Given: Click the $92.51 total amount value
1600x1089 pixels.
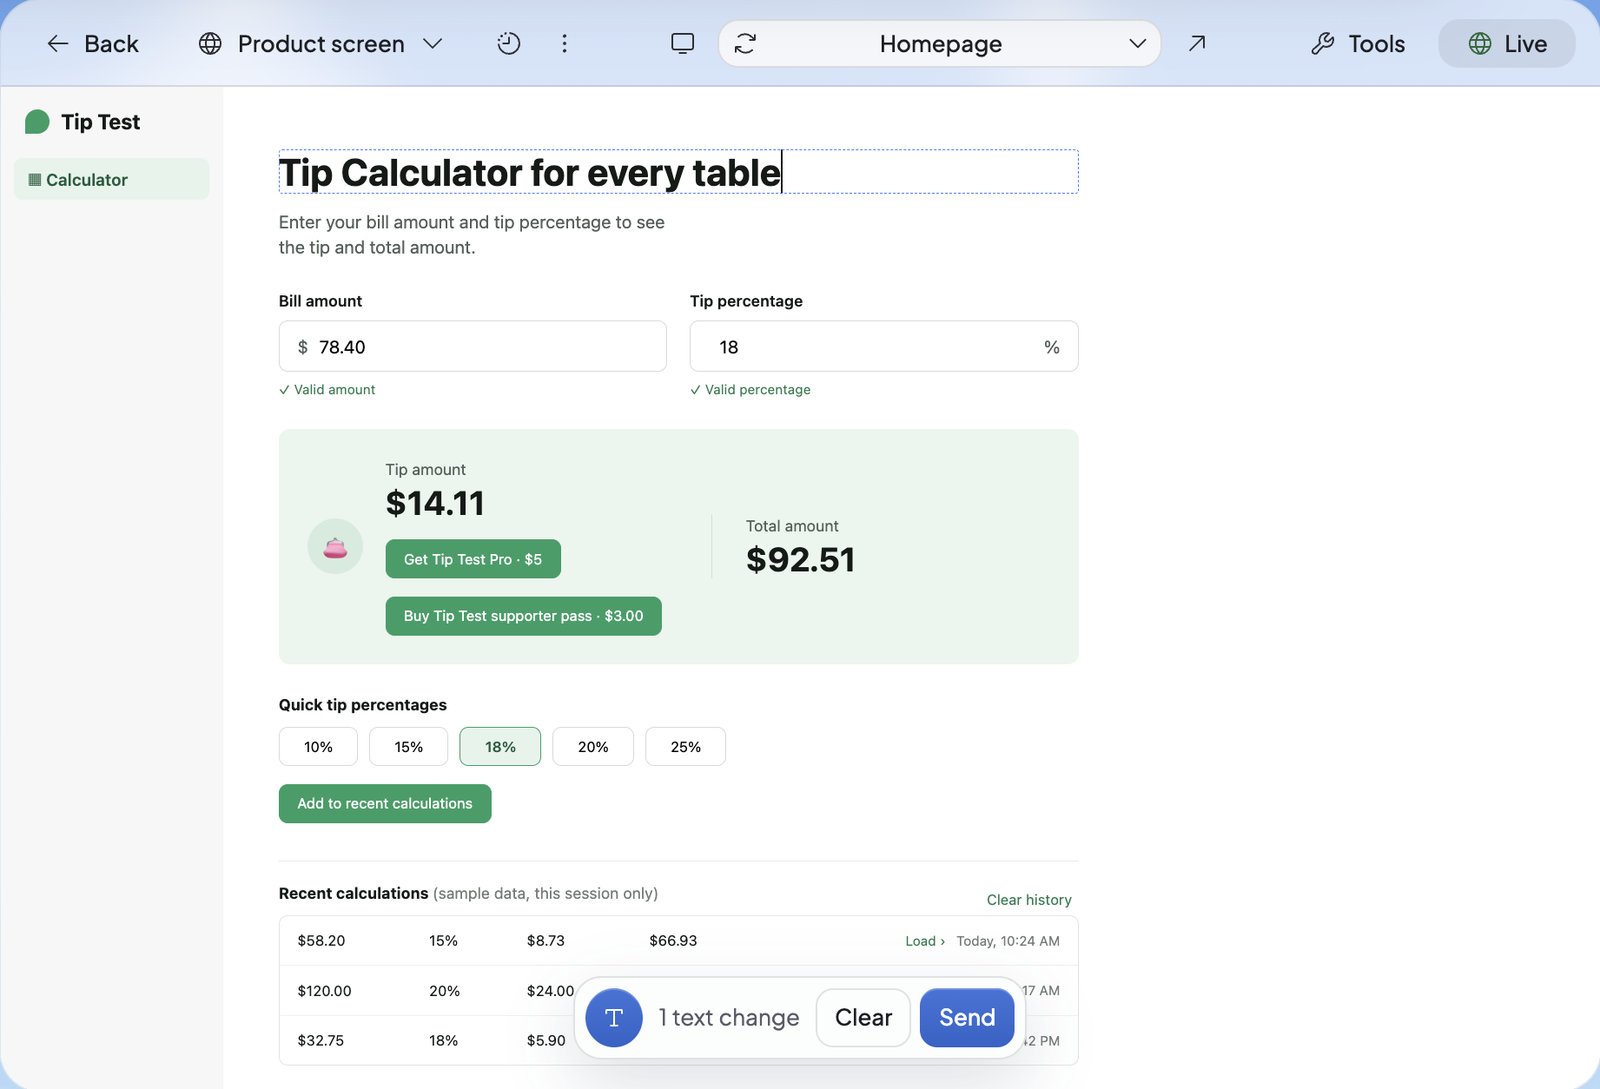Looking at the screenshot, I should coord(800,560).
